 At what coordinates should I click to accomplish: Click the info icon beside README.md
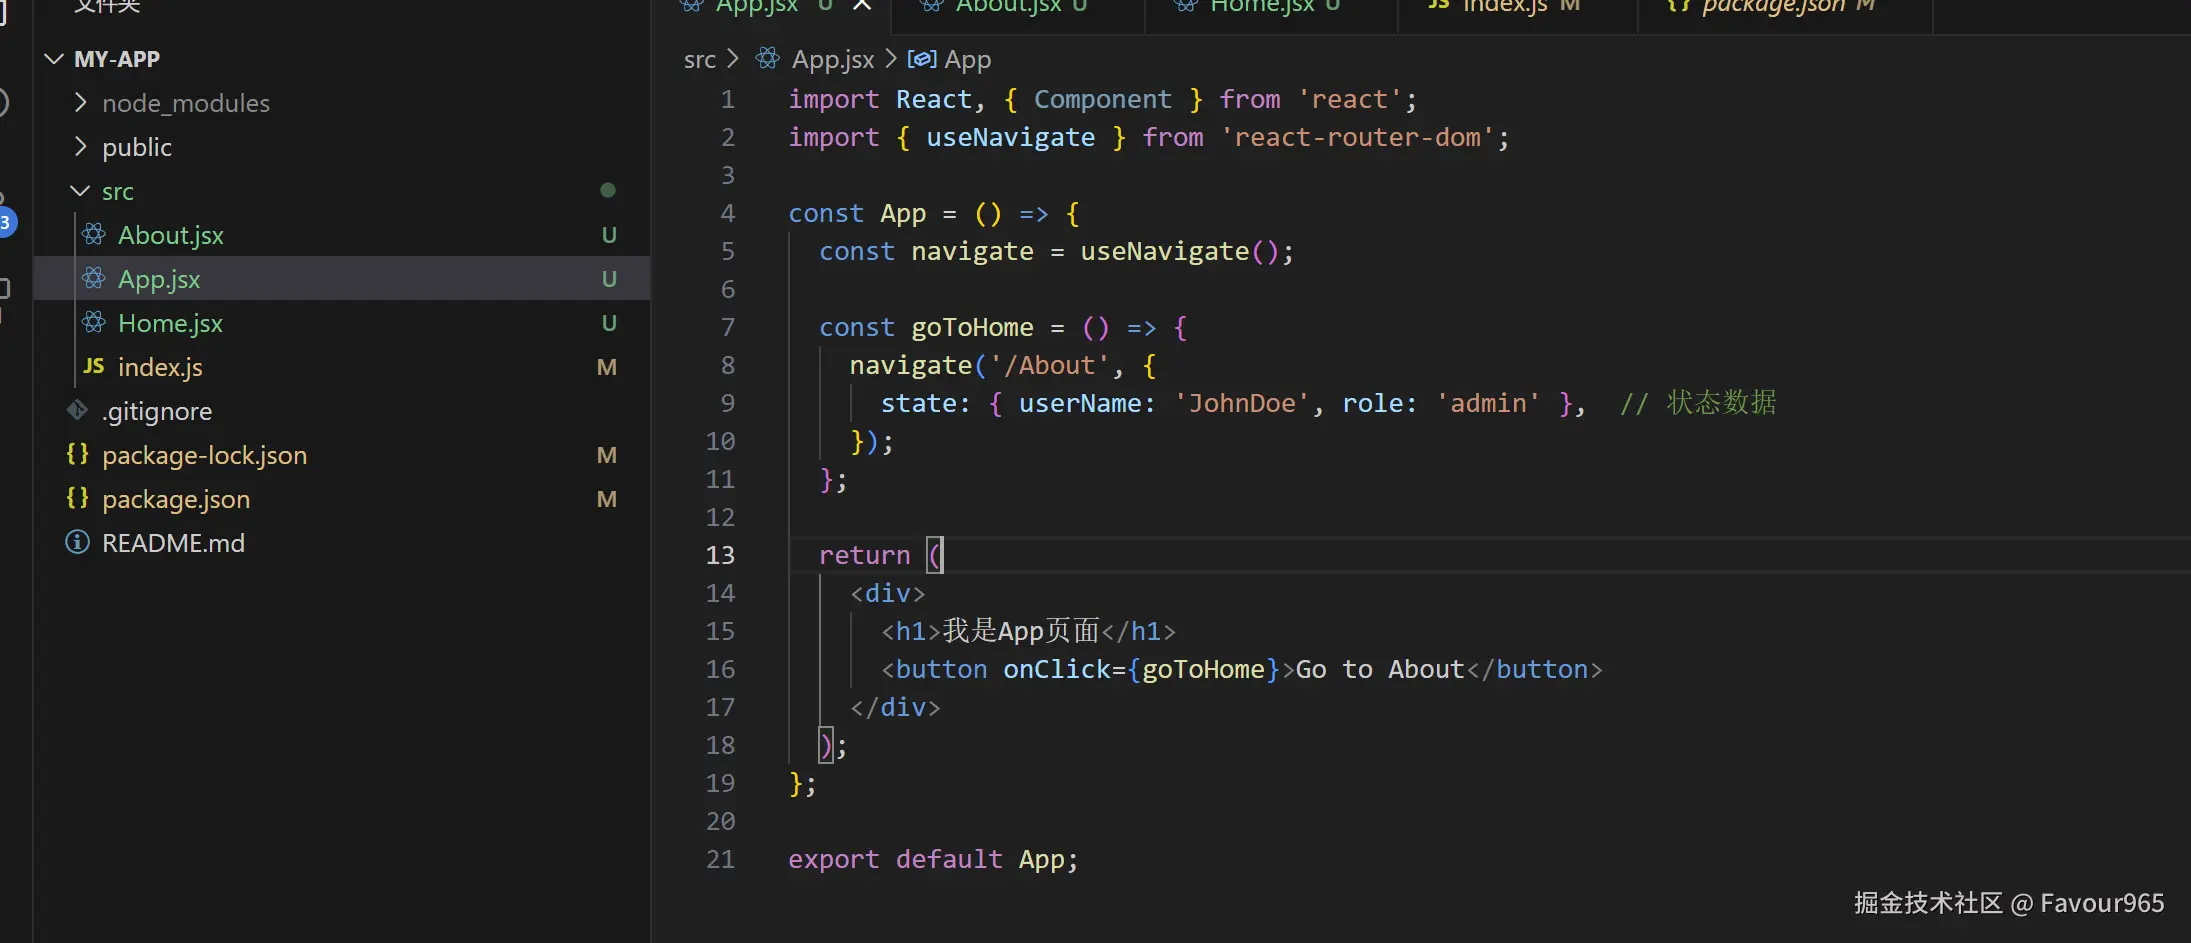coord(77,543)
